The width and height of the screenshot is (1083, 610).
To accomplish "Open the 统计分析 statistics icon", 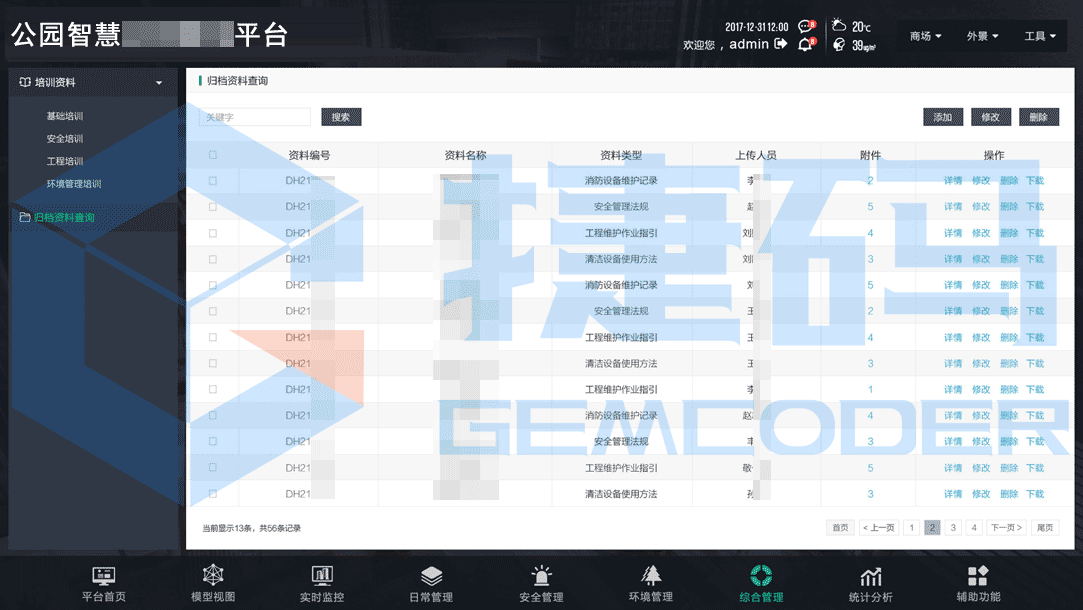I will 870,581.
